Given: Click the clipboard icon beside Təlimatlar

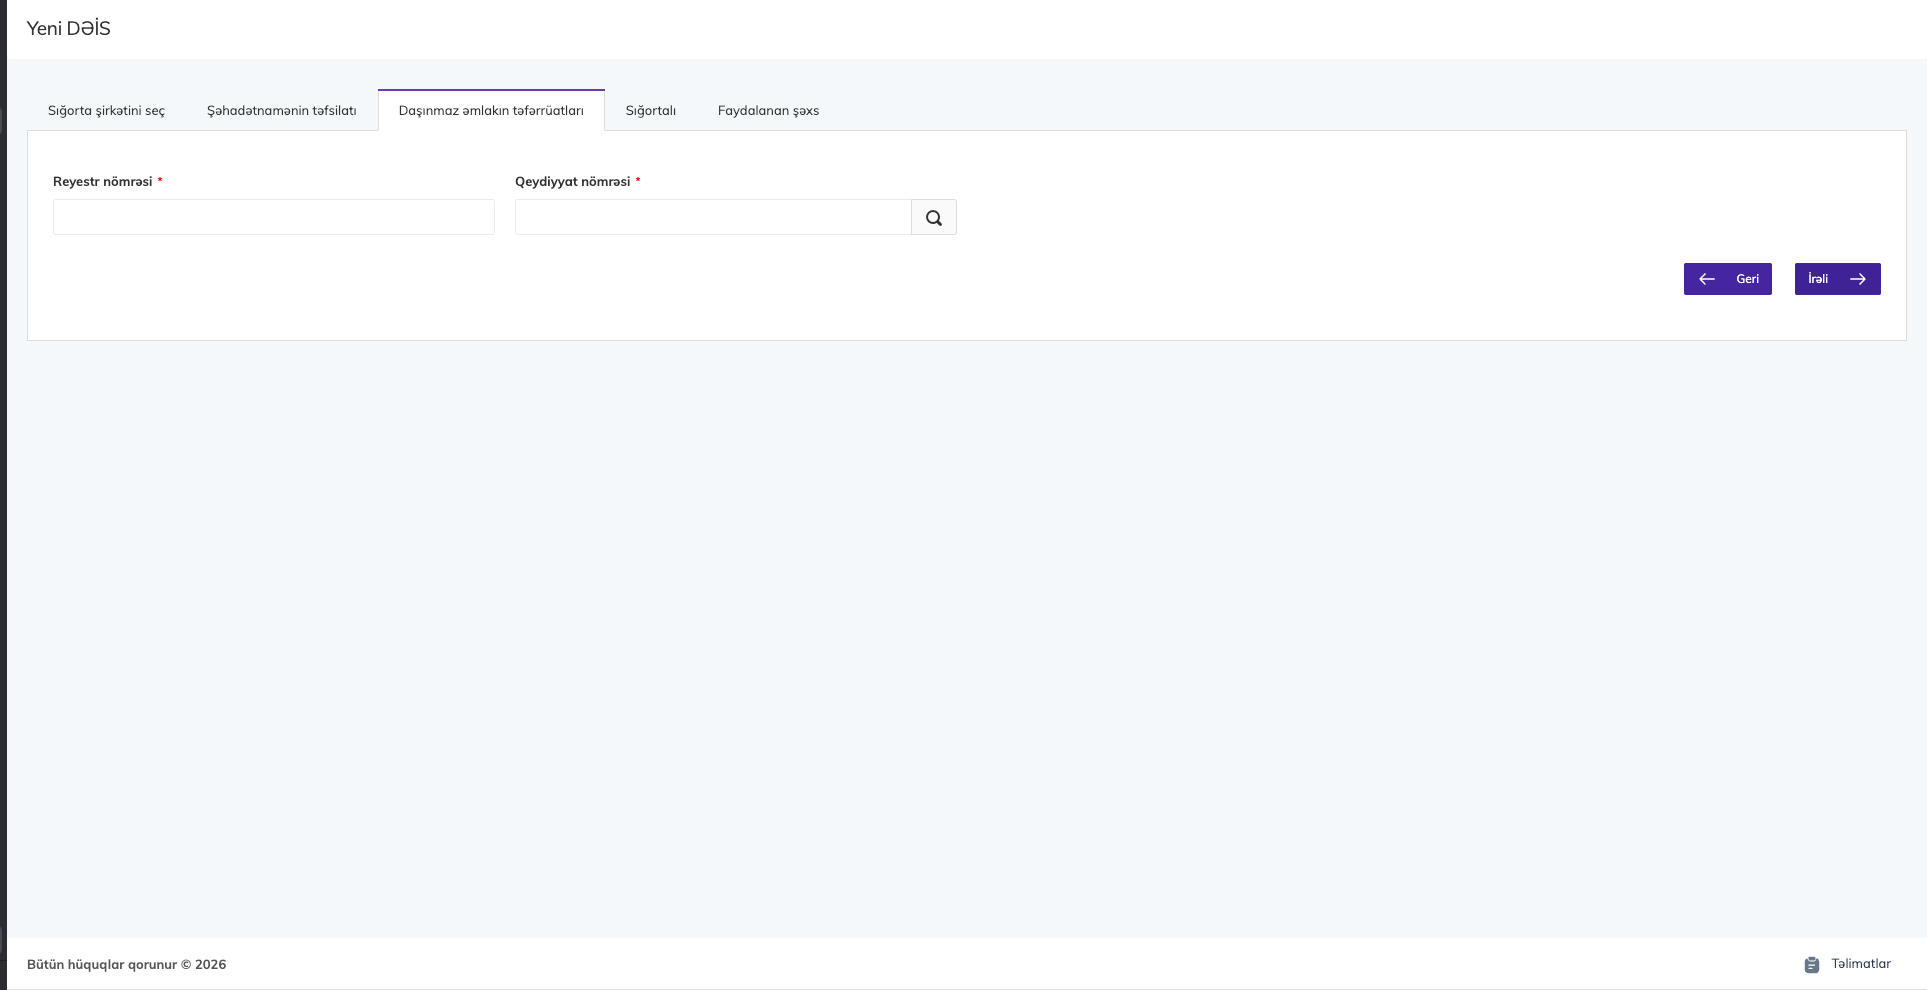Looking at the screenshot, I should pos(1811,965).
